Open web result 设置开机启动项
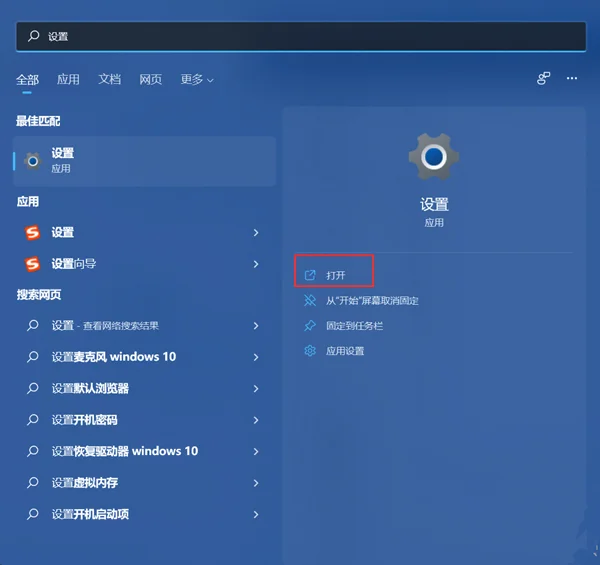Screen dimensions: 600x565 (144, 515)
